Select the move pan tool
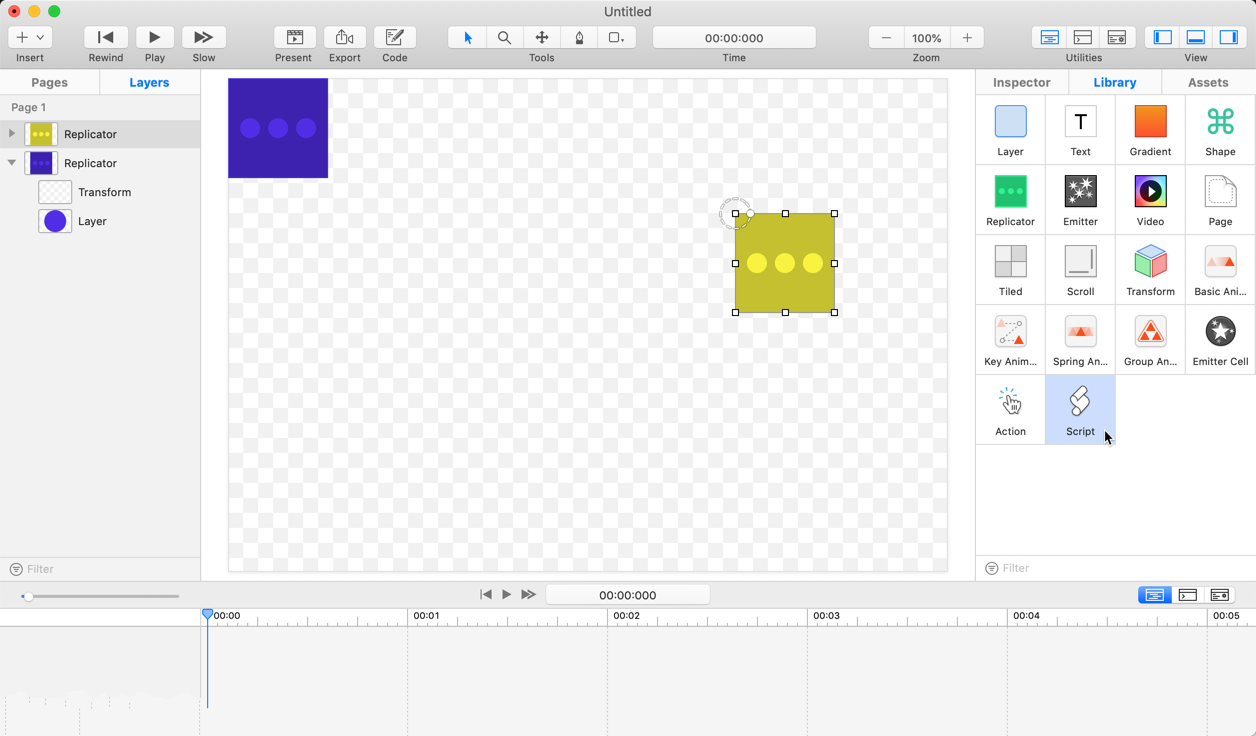The width and height of the screenshot is (1256, 736). (542, 37)
